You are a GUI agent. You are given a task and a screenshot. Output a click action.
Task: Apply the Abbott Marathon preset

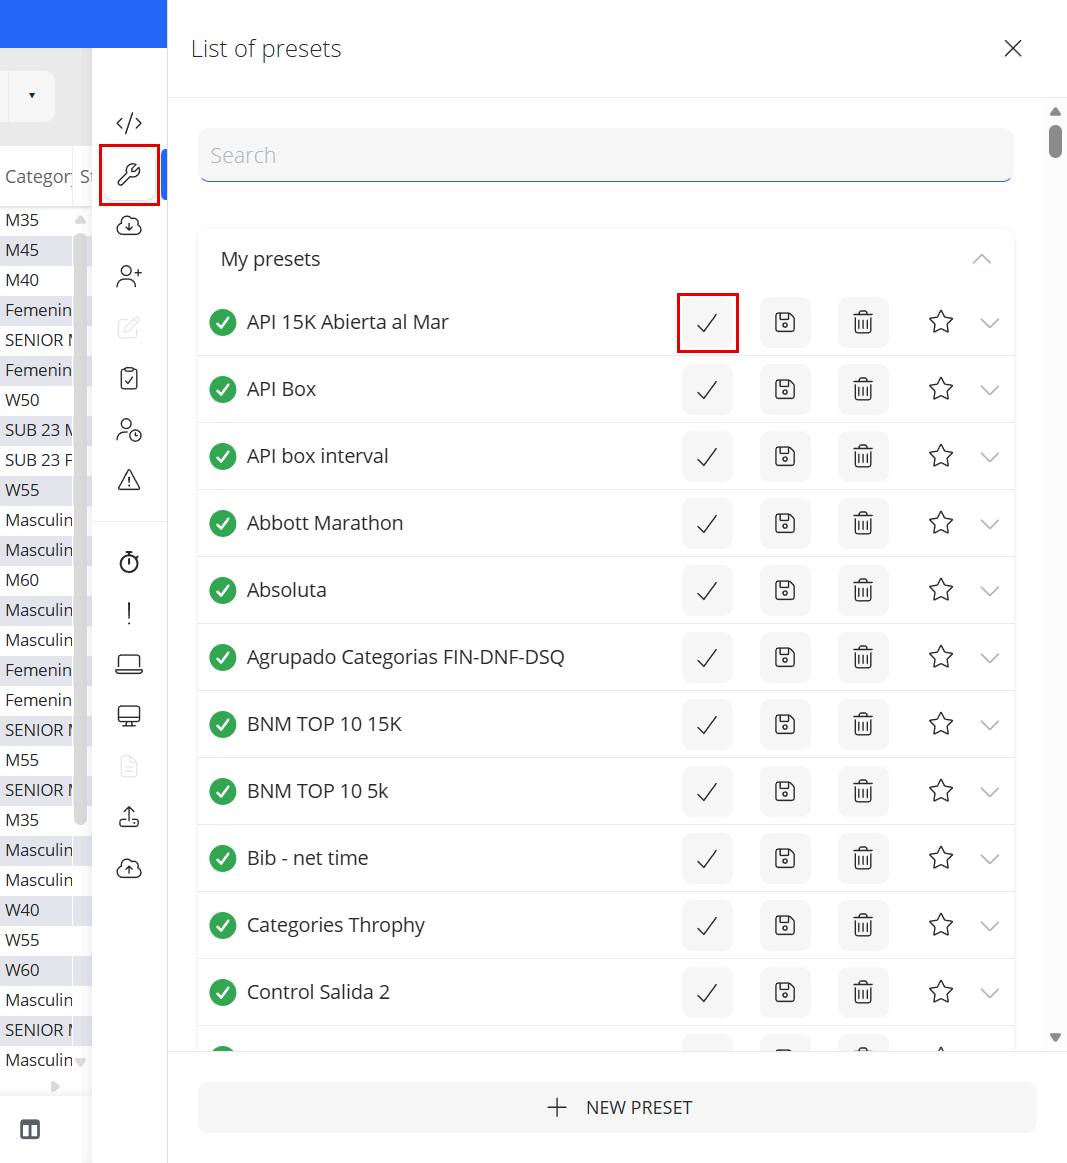click(x=707, y=524)
